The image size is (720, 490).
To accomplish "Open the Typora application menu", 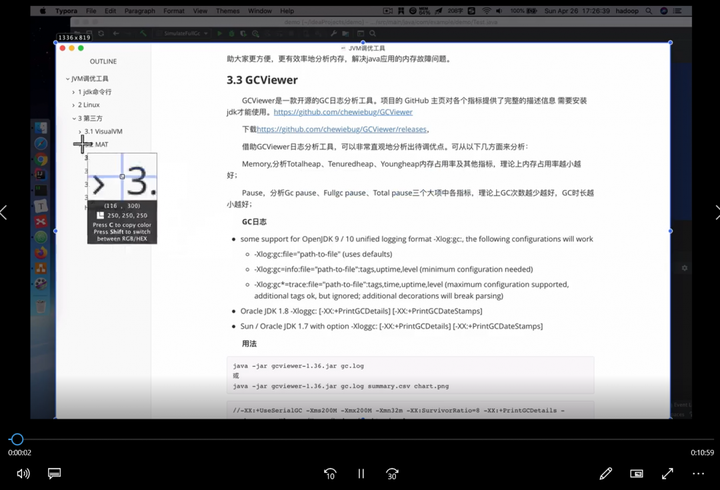I will (66, 11).
